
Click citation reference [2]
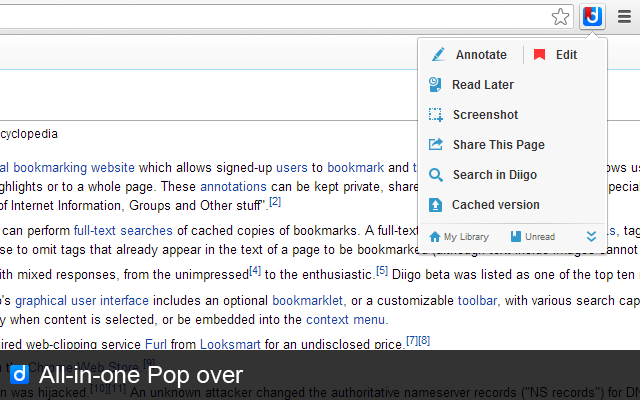click(x=275, y=201)
